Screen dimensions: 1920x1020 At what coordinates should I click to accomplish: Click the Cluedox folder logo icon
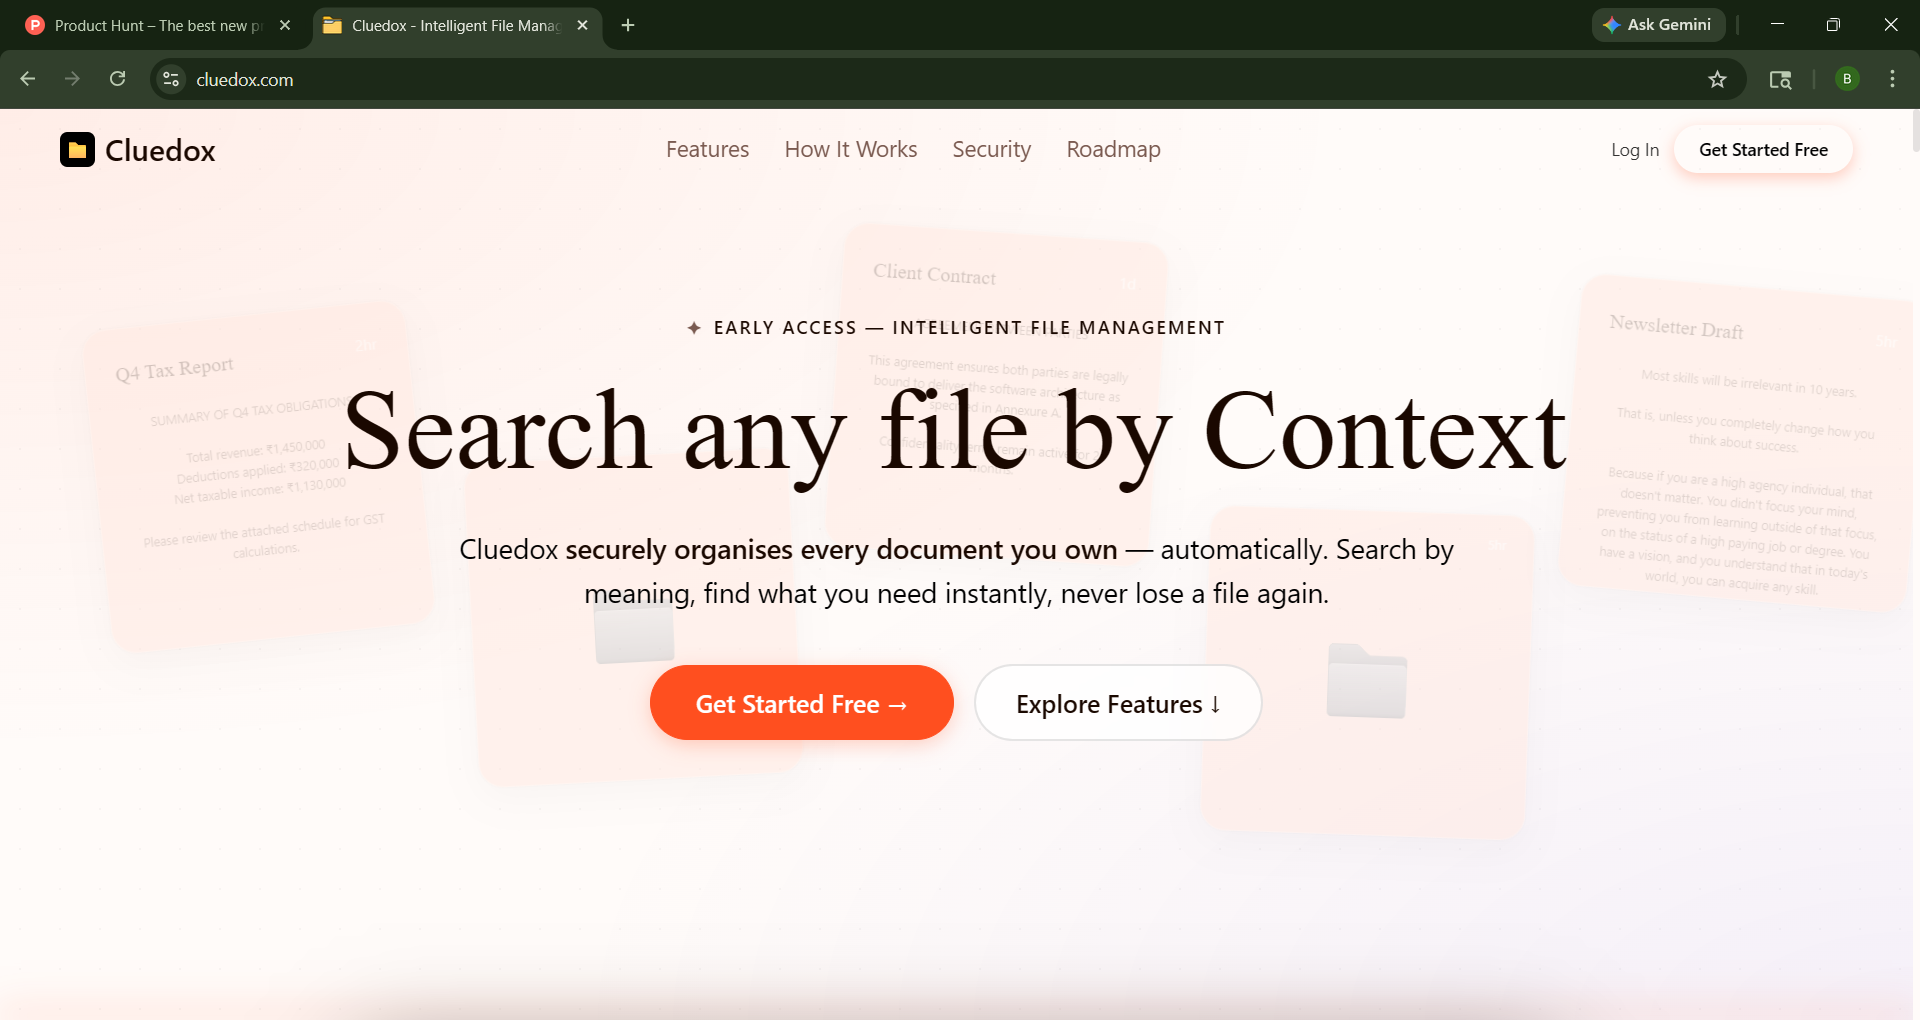click(x=77, y=150)
